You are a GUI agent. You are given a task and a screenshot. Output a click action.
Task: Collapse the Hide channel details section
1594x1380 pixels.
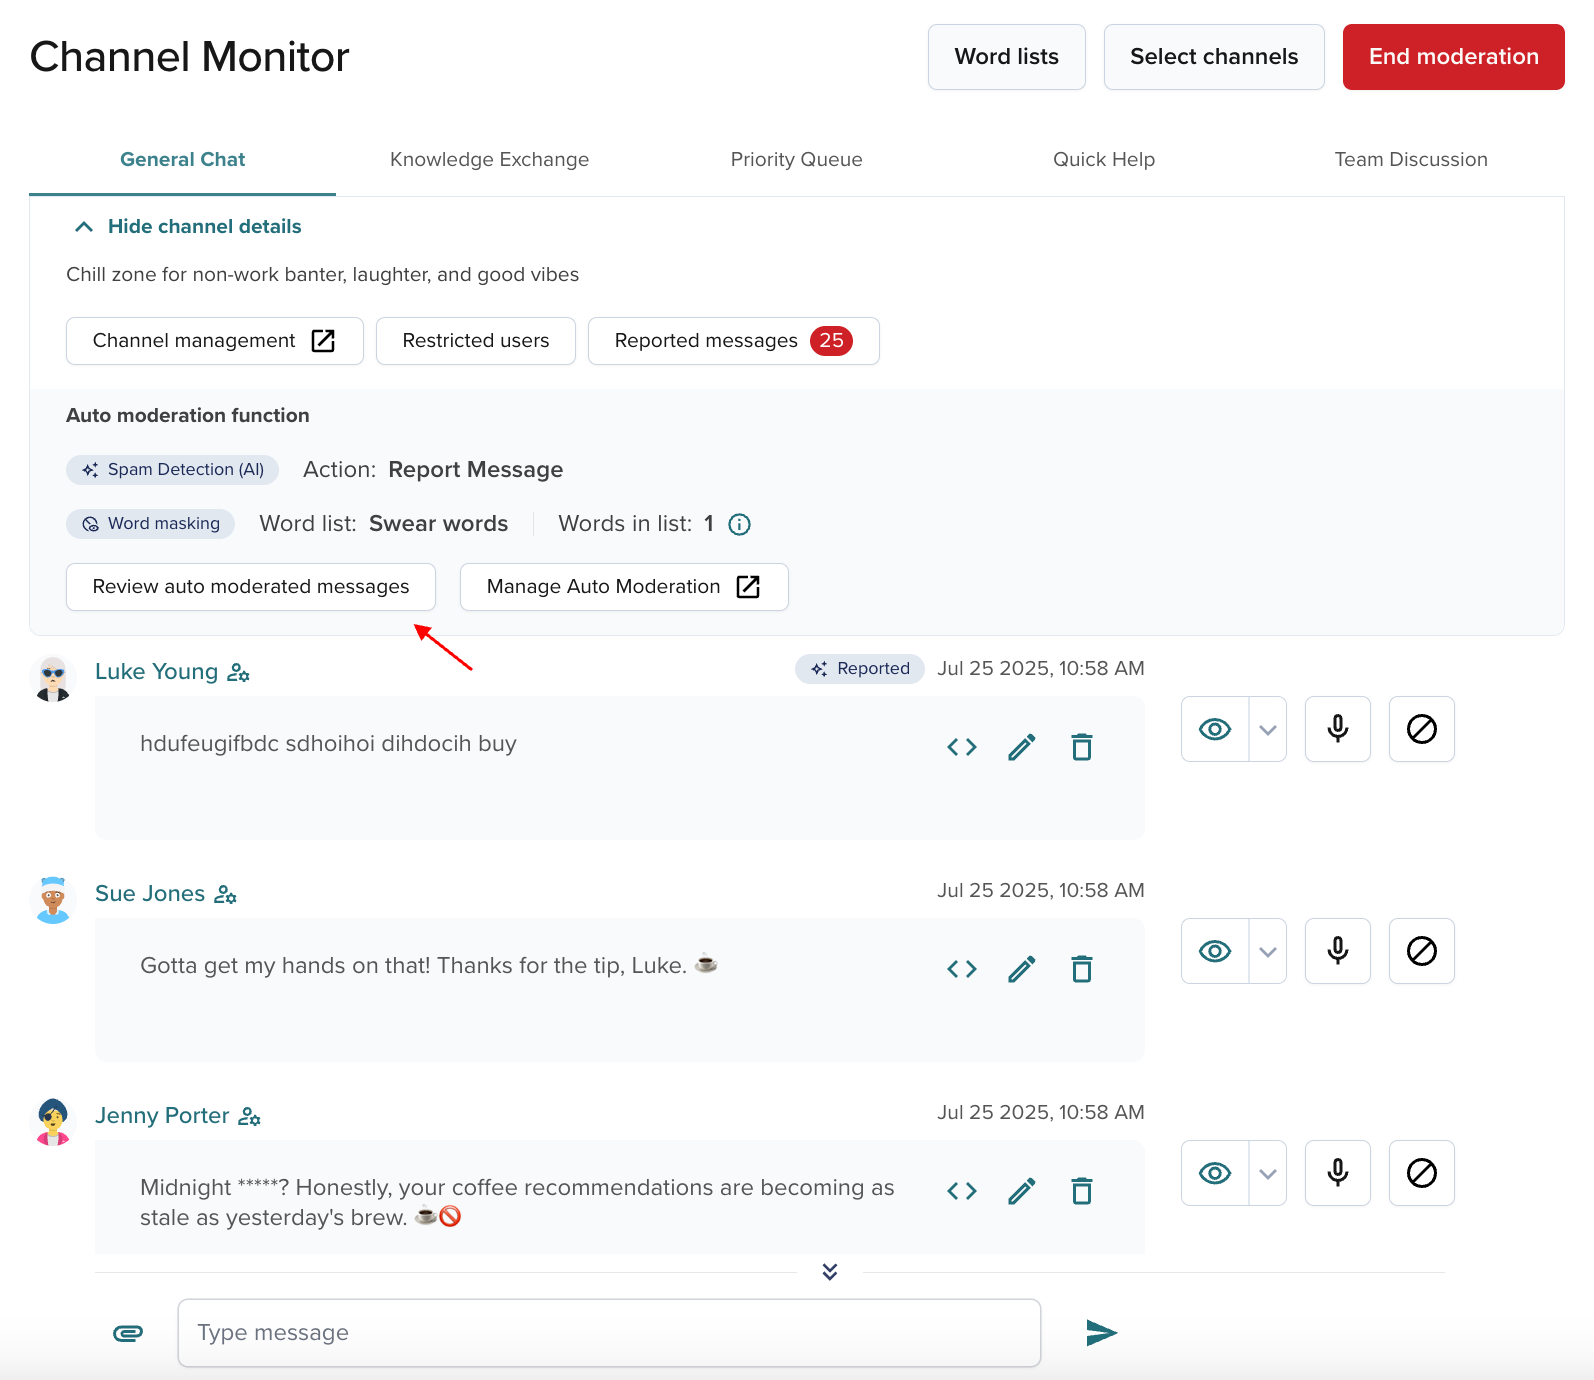[187, 227]
